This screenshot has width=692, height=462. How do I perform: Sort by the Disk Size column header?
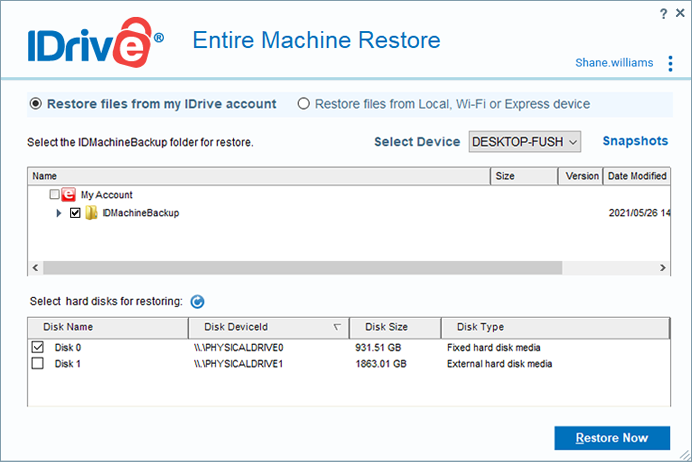coord(395,327)
